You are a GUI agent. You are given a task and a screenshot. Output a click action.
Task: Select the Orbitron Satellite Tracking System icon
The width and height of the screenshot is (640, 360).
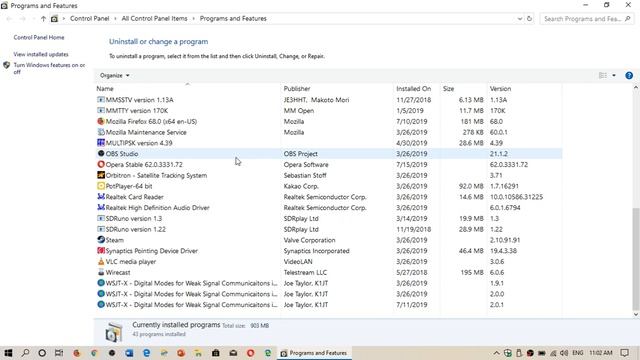click(x=101, y=175)
